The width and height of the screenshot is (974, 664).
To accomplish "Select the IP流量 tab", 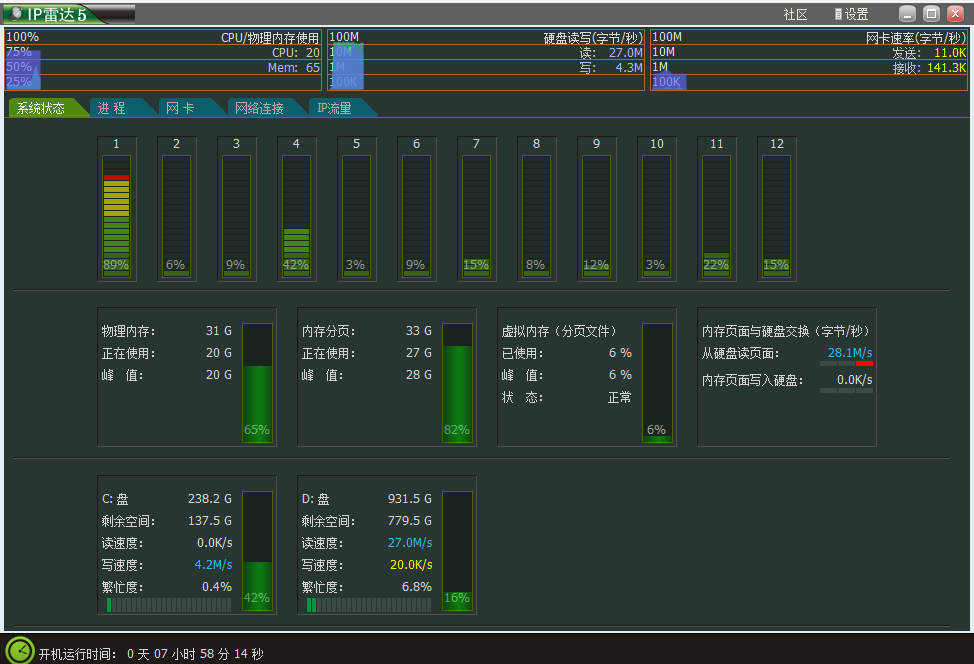I will (x=335, y=108).
